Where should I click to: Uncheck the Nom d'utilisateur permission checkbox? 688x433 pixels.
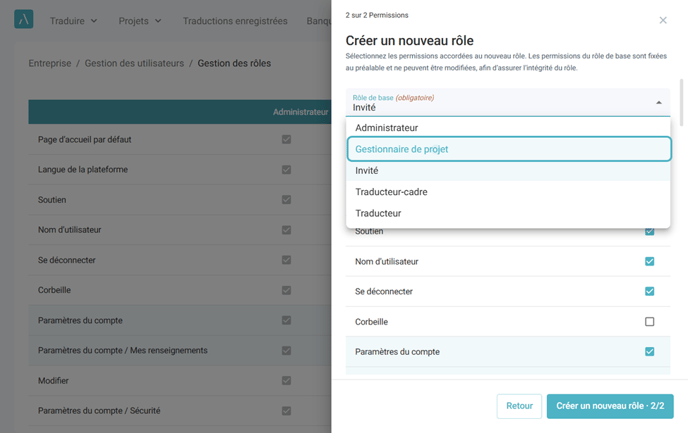649,261
